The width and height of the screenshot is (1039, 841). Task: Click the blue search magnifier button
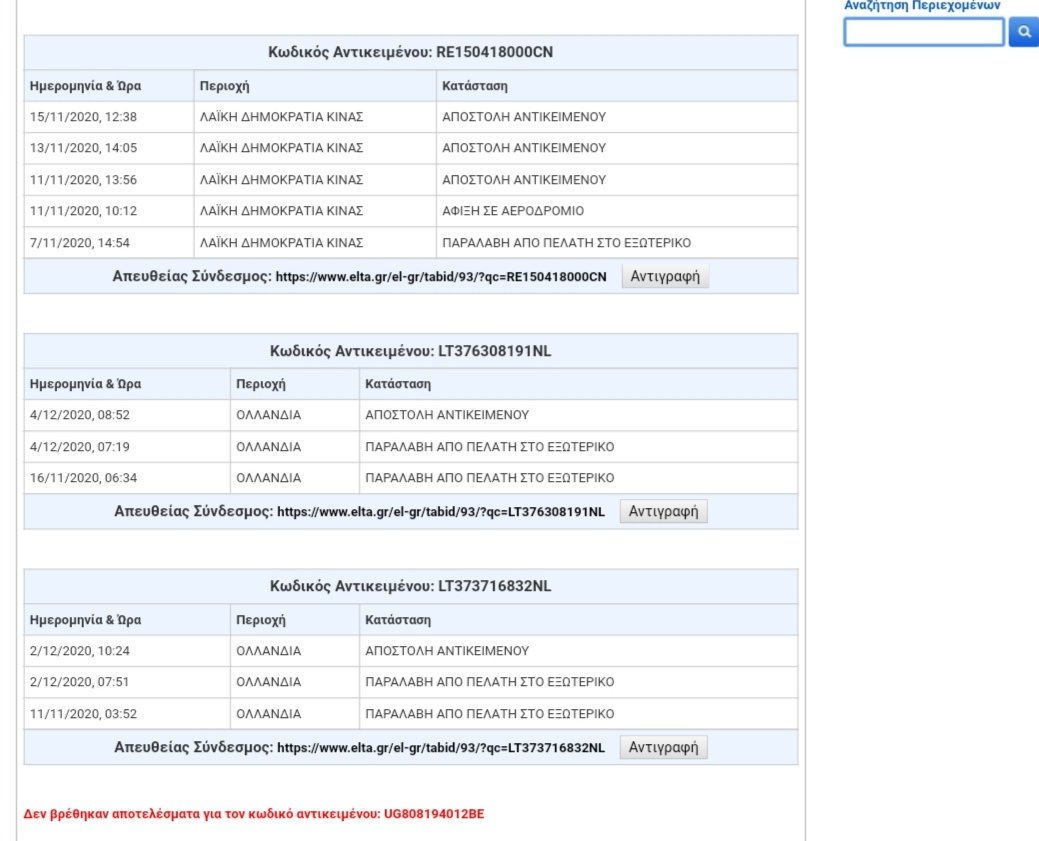point(1024,32)
